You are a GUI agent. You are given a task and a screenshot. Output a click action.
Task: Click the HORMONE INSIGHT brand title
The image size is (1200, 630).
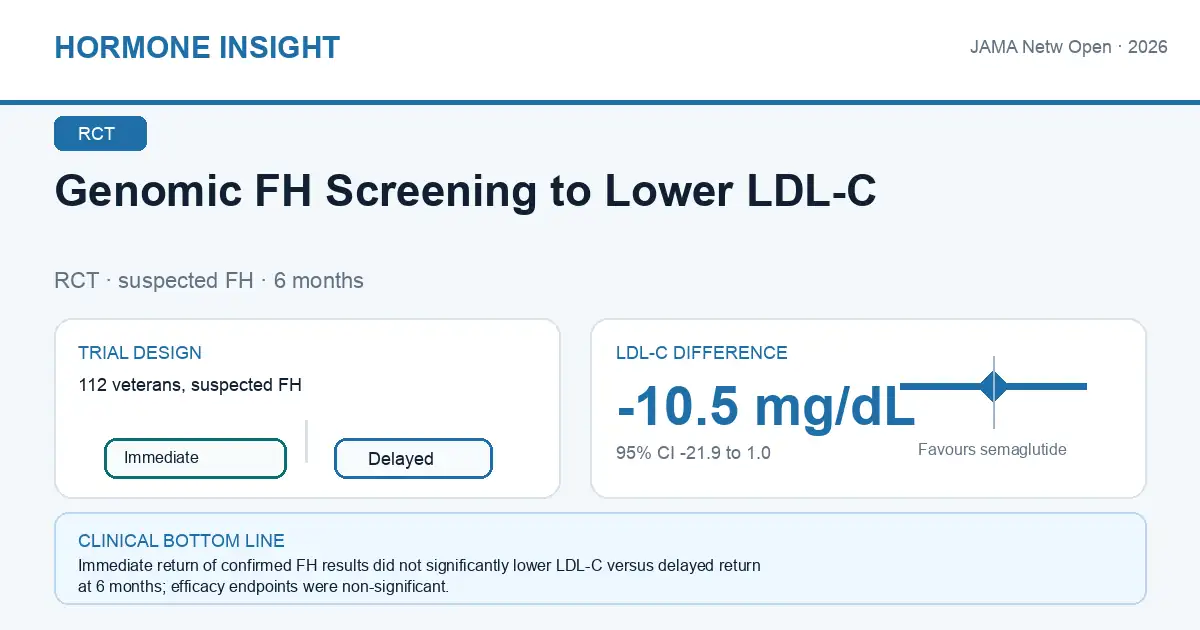(x=197, y=47)
